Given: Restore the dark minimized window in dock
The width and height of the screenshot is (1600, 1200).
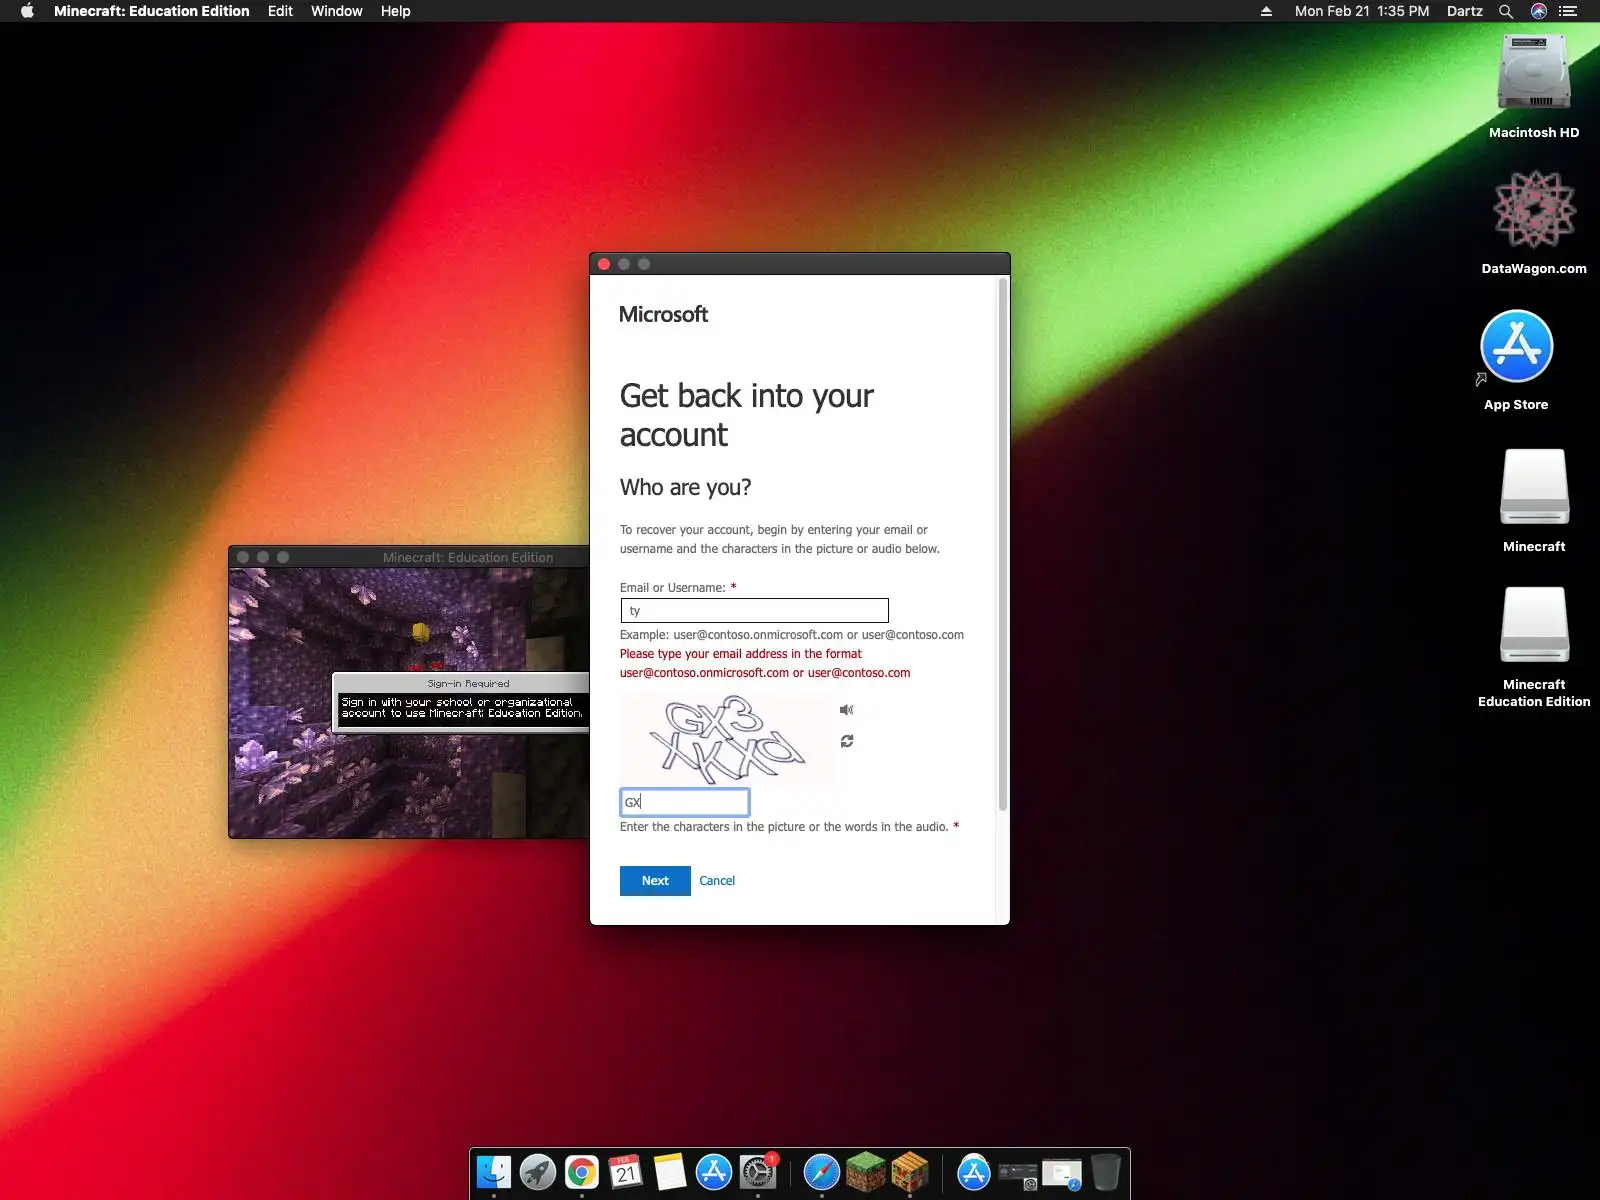Looking at the screenshot, I should click(x=1018, y=1174).
